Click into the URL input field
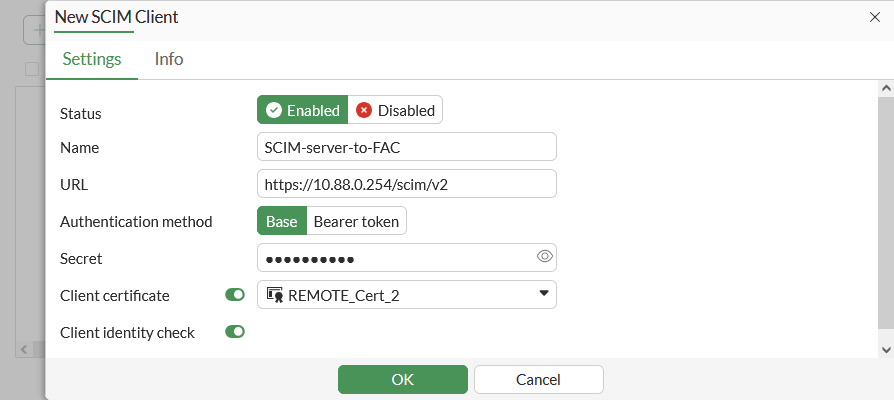Image resolution: width=894 pixels, height=400 pixels. click(x=406, y=184)
